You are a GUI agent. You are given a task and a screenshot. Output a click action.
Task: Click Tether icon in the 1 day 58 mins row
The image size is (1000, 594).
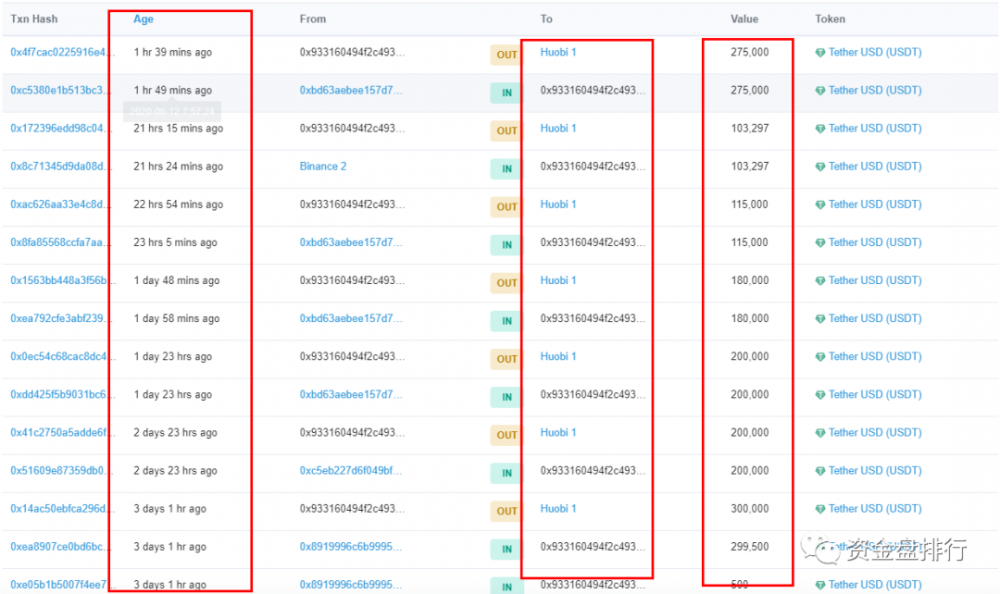click(x=821, y=319)
